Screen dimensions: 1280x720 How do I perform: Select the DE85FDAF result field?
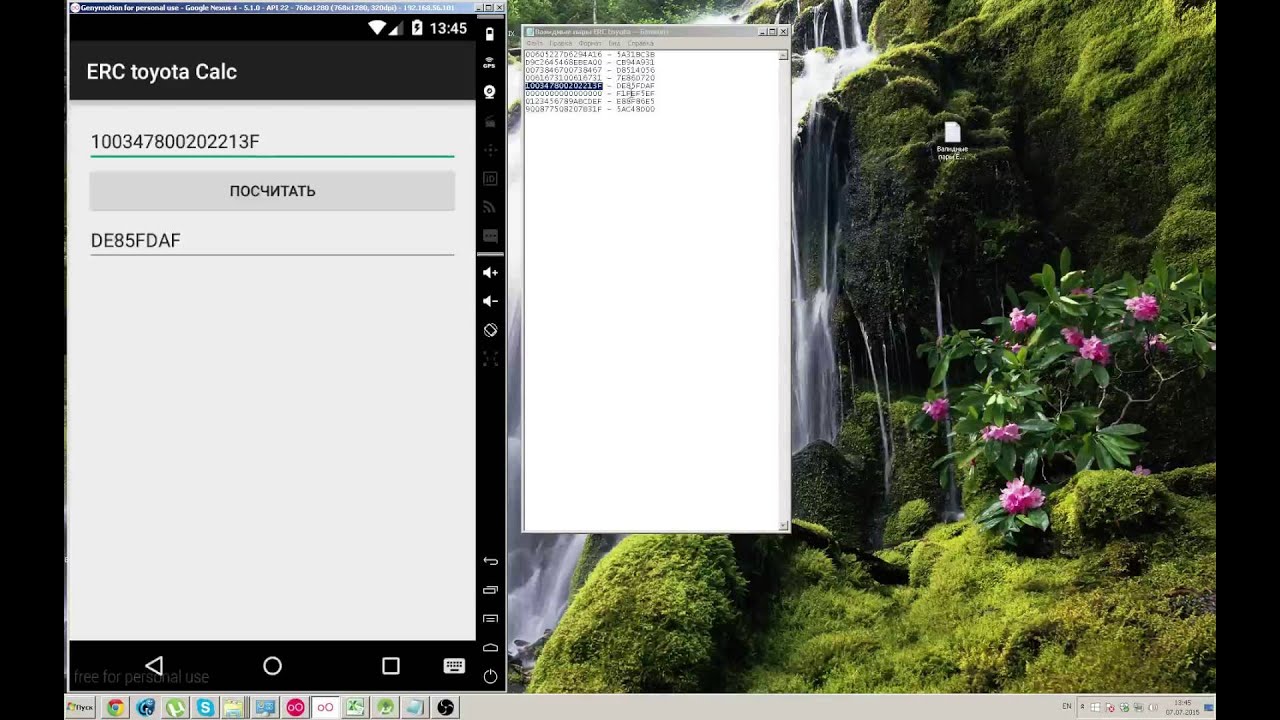(x=272, y=240)
